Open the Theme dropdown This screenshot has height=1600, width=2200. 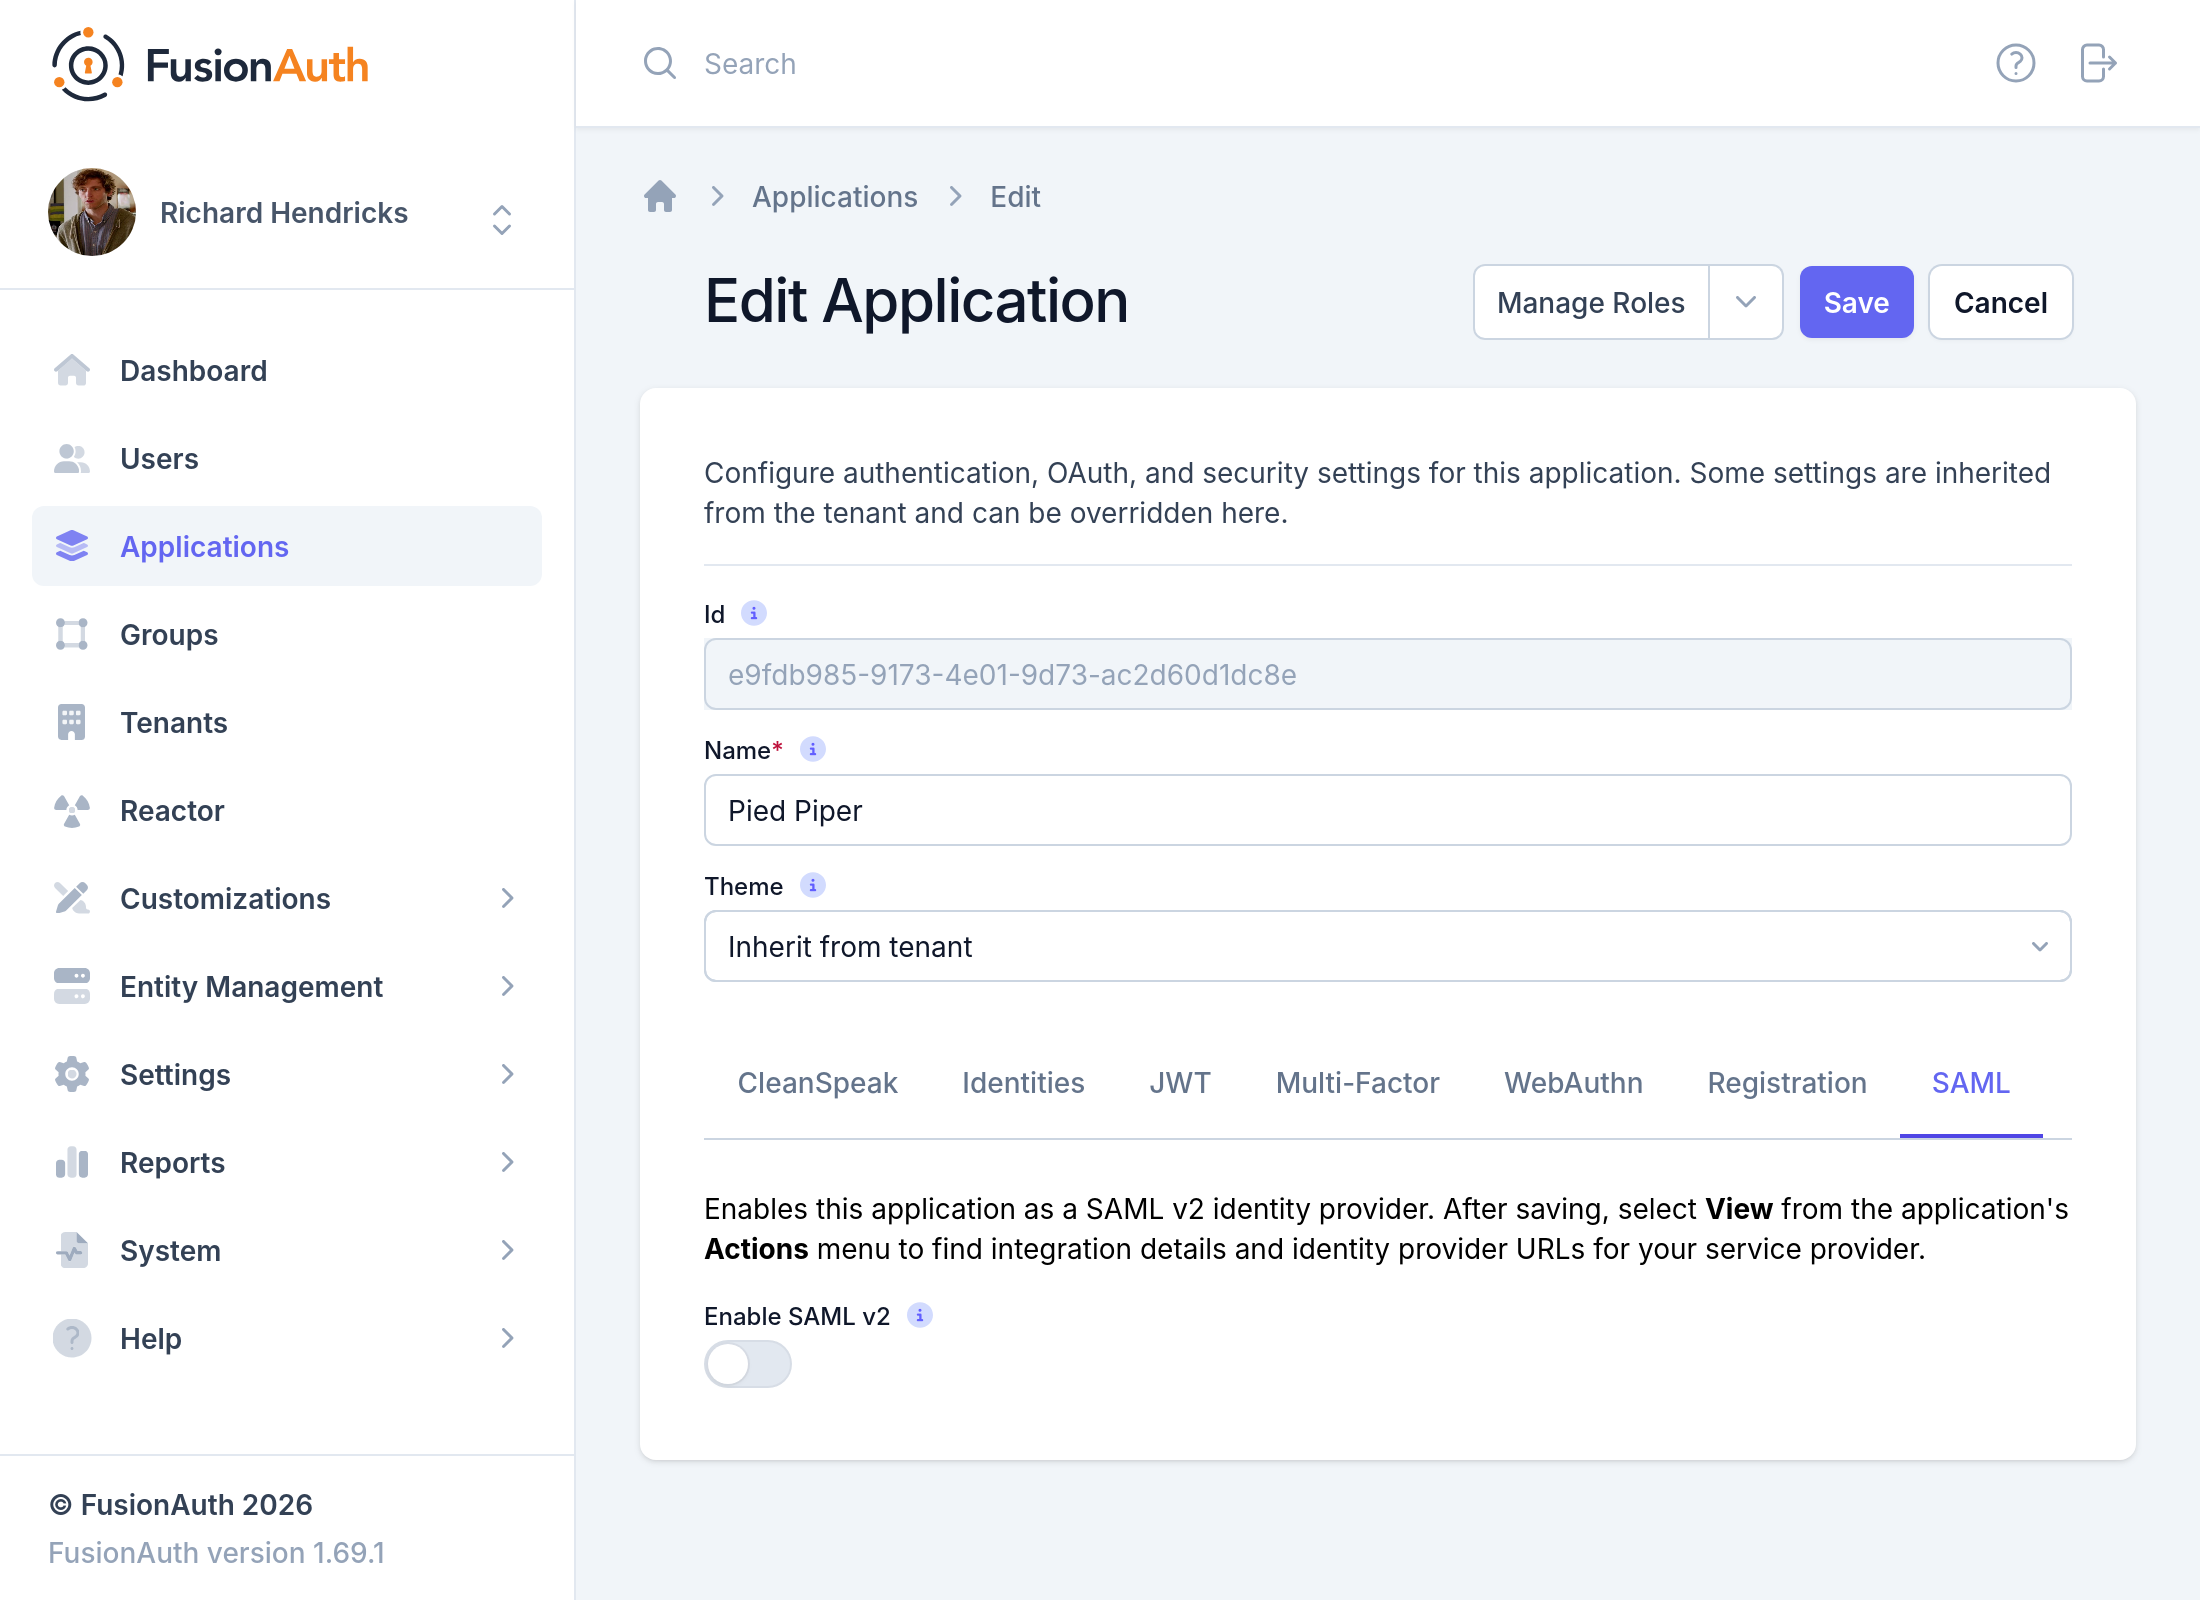[x=1388, y=946]
